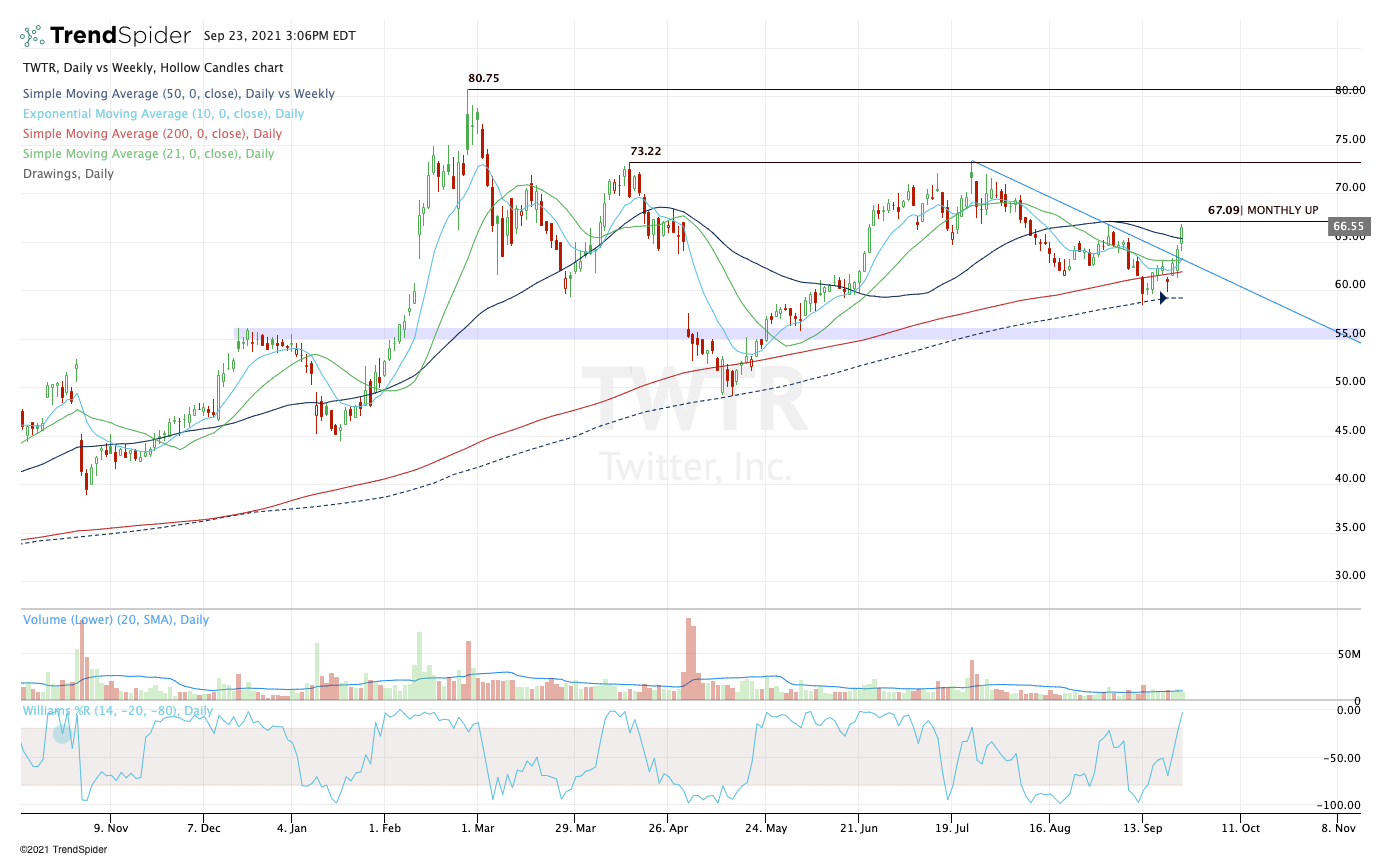Select the Exponential Moving Average 10 legend entry

tap(164, 114)
